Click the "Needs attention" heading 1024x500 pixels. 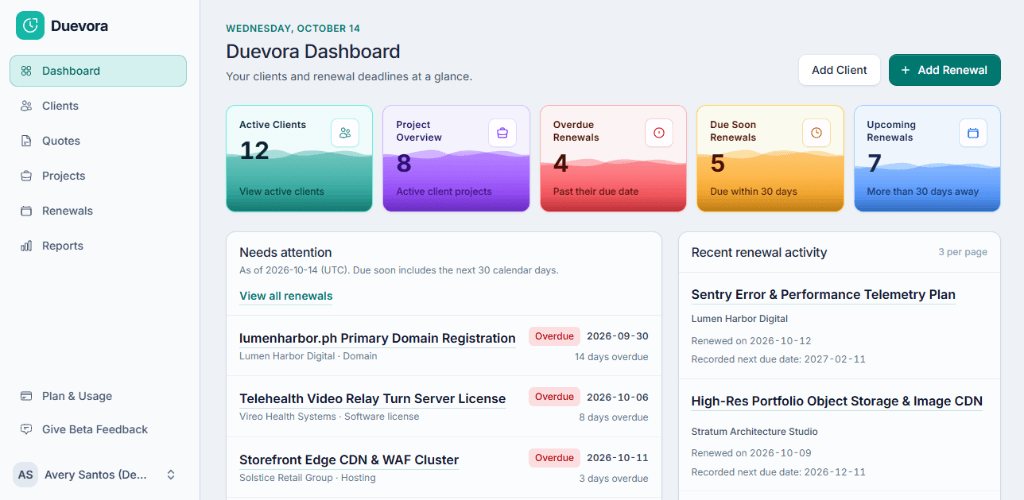point(285,252)
